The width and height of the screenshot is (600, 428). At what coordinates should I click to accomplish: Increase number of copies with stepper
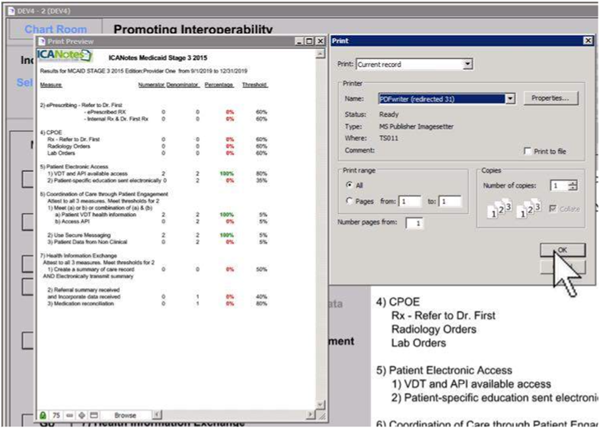pyautogui.click(x=571, y=182)
